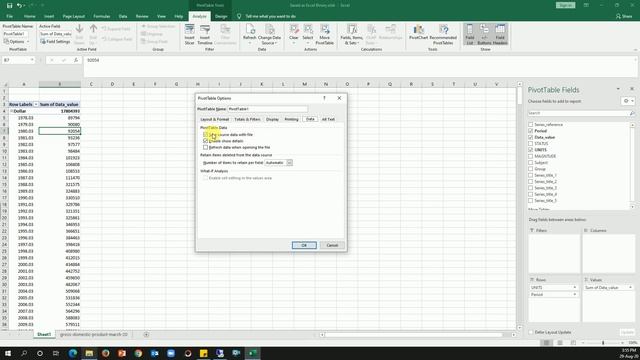This screenshot has height=360, width=640.
Task: Open Windows Start menu
Action: click(x=8, y=353)
